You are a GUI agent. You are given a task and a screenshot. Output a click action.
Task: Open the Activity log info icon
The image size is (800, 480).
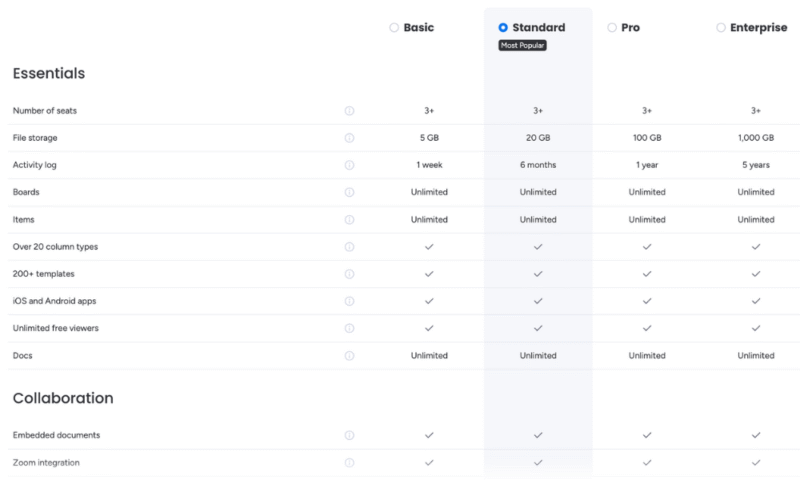coord(350,165)
